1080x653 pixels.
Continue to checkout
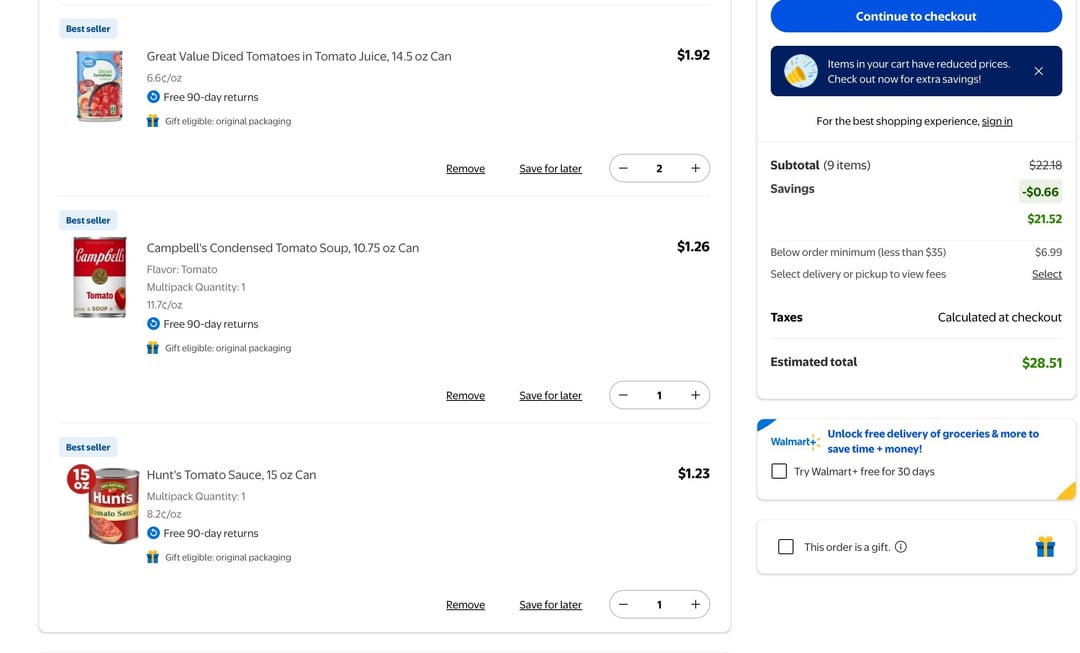click(916, 16)
